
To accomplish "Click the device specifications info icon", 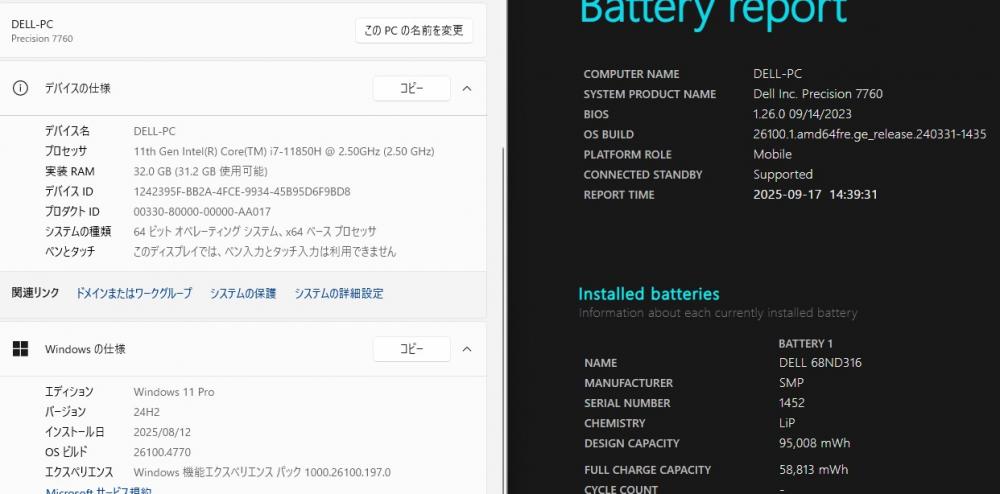I will (20, 89).
